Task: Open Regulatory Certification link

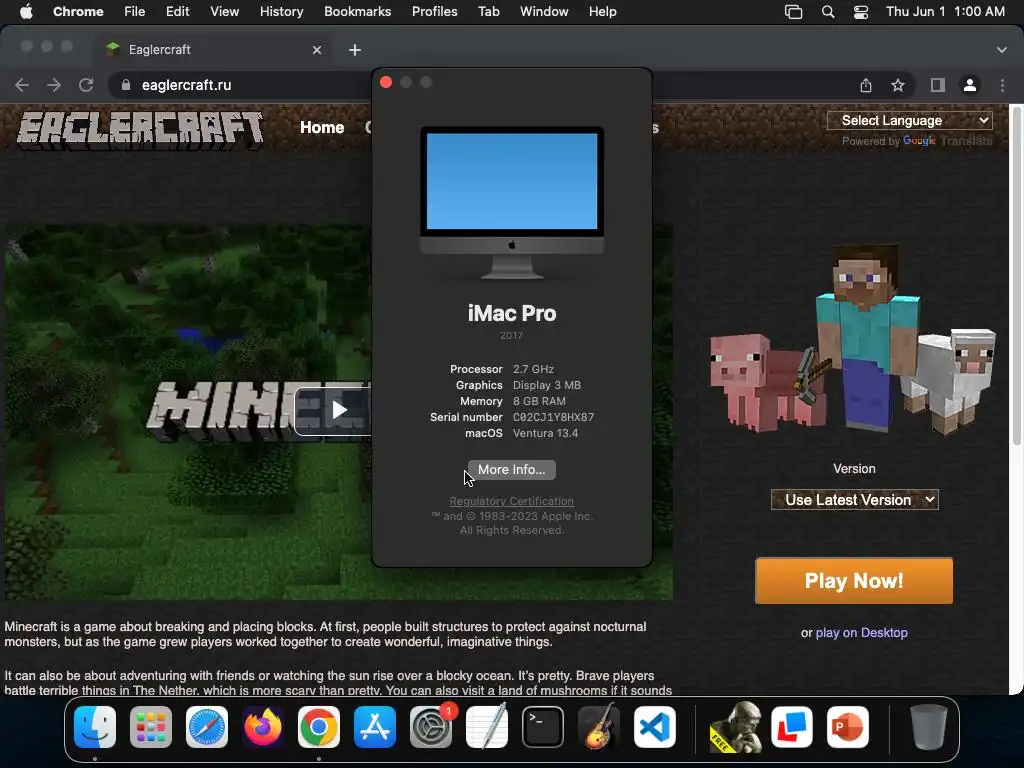Action: tap(511, 501)
